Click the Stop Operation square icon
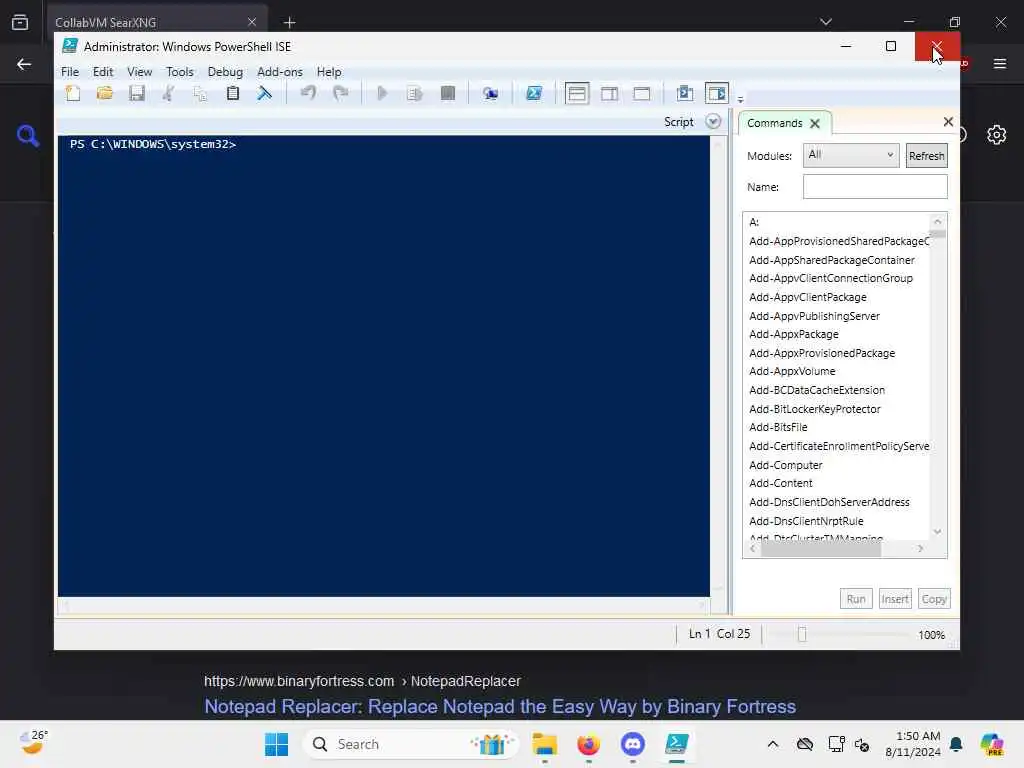1024x768 pixels. (447, 93)
